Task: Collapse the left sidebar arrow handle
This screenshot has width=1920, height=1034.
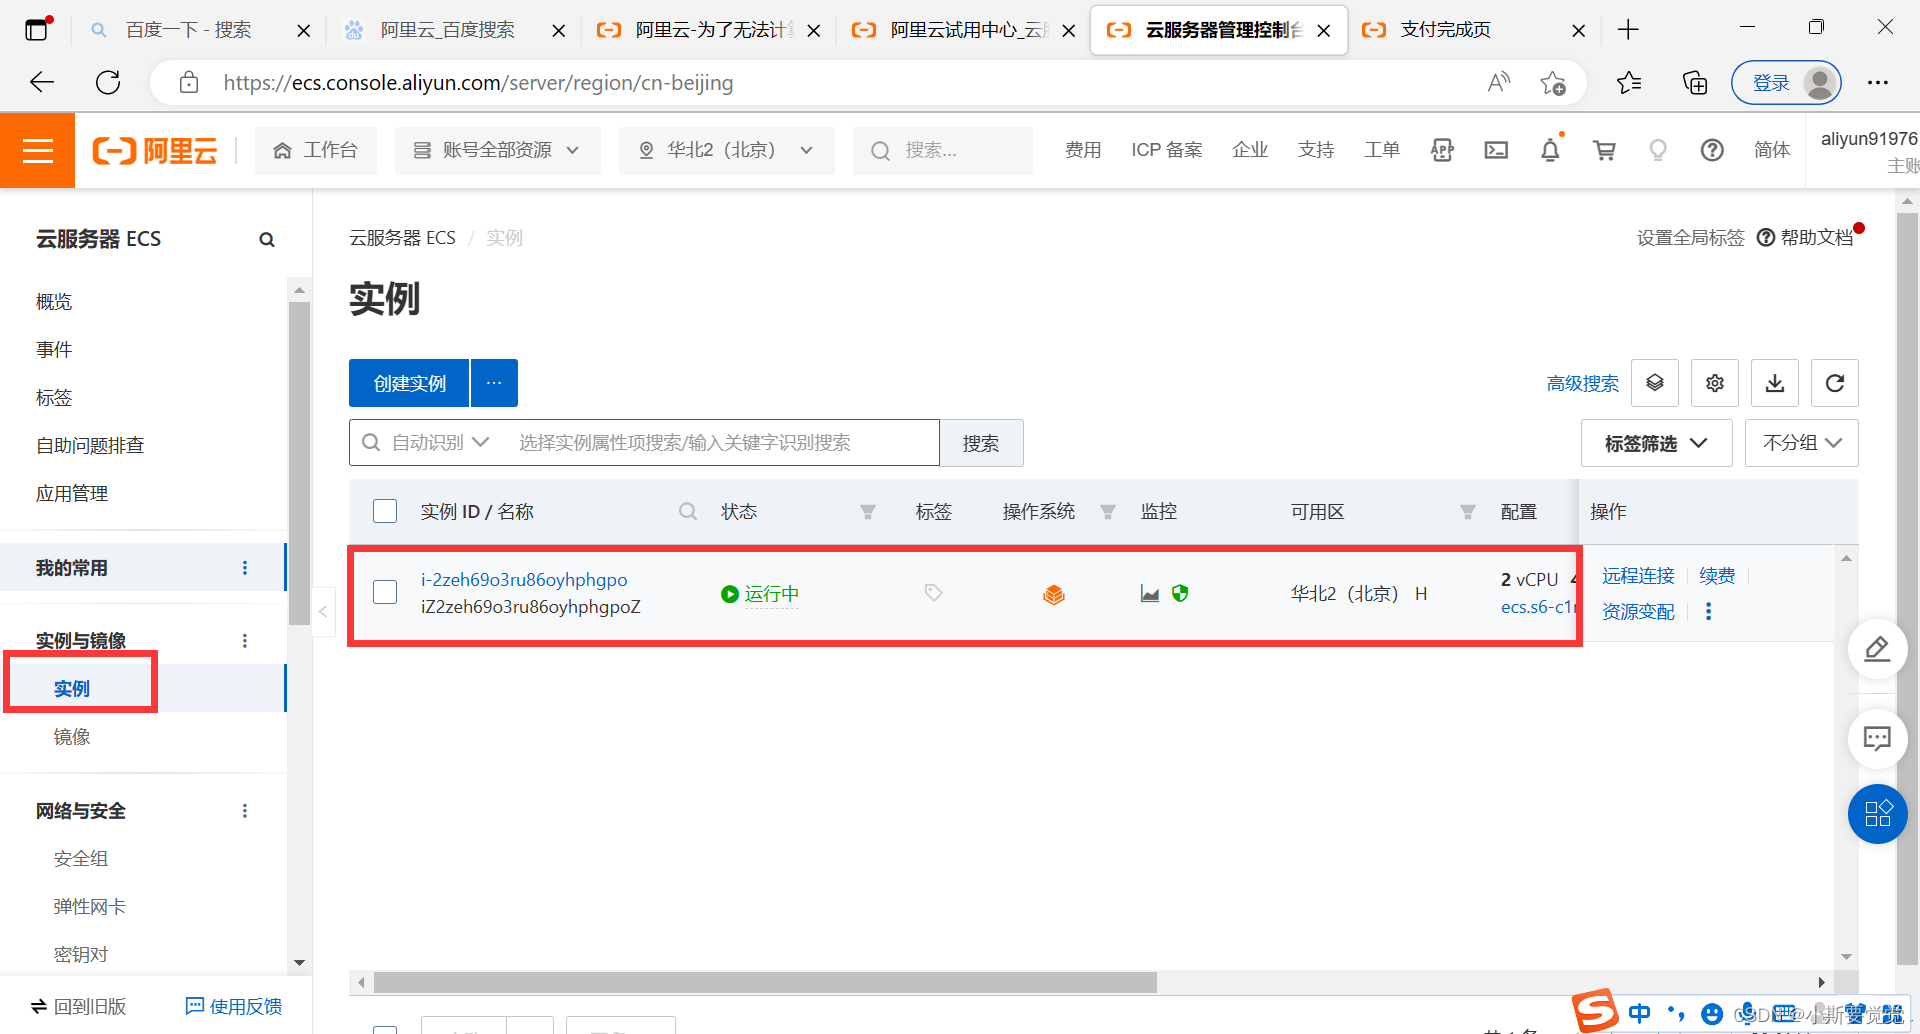Action: [x=323, y=611]
